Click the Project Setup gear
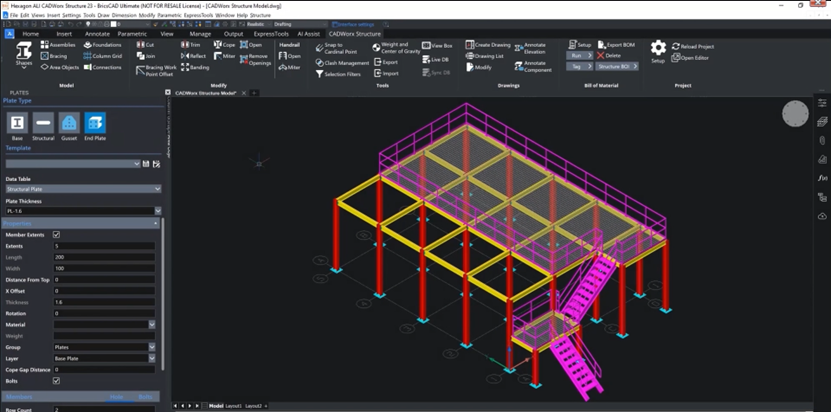Image resolution: width=831 pixels, height=412 pixels. pyautogui.click(x=658, y=51)
